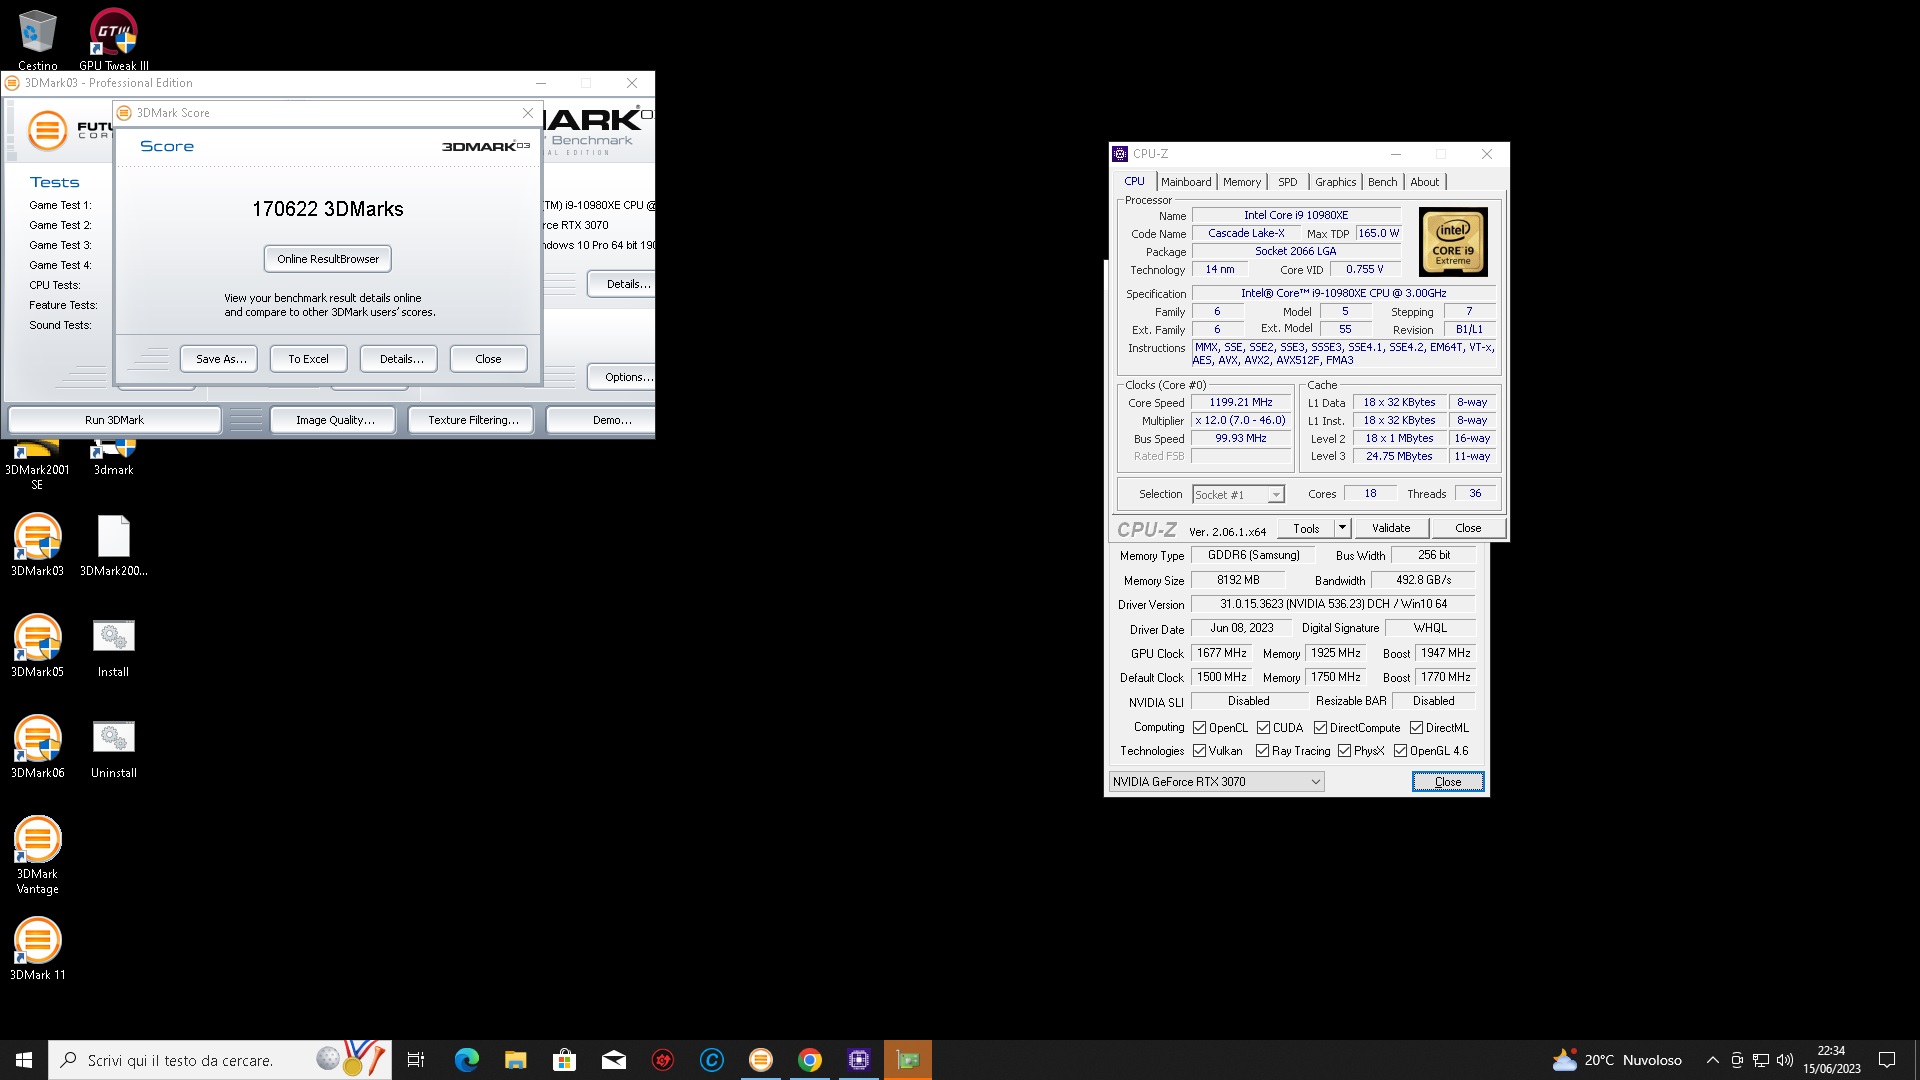The image size is (1920, 1080).
Task: Close the 3DMark Score dialog via Close button
Action: 488,359
